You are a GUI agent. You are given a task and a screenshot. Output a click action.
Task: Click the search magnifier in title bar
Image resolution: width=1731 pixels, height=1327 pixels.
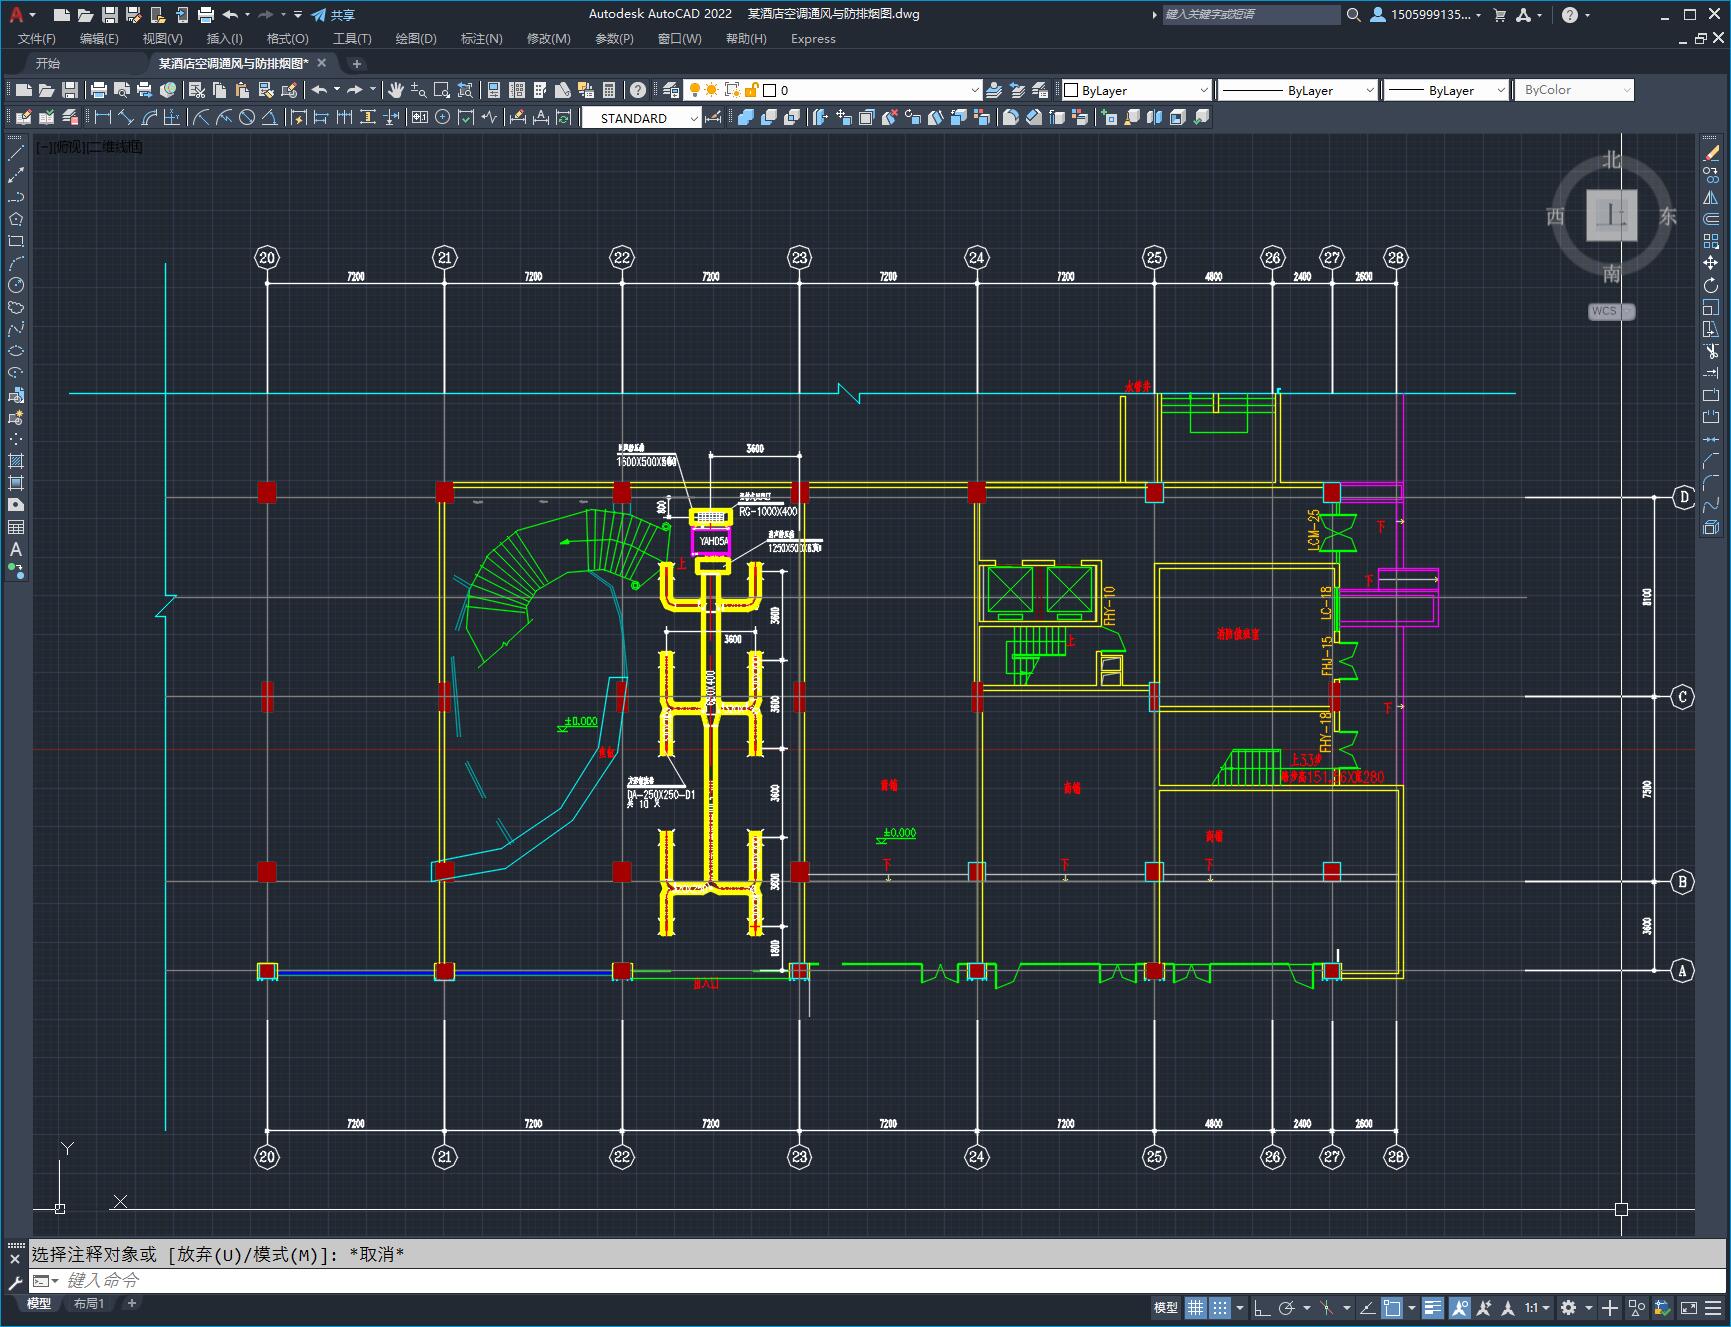point(1353,15)
